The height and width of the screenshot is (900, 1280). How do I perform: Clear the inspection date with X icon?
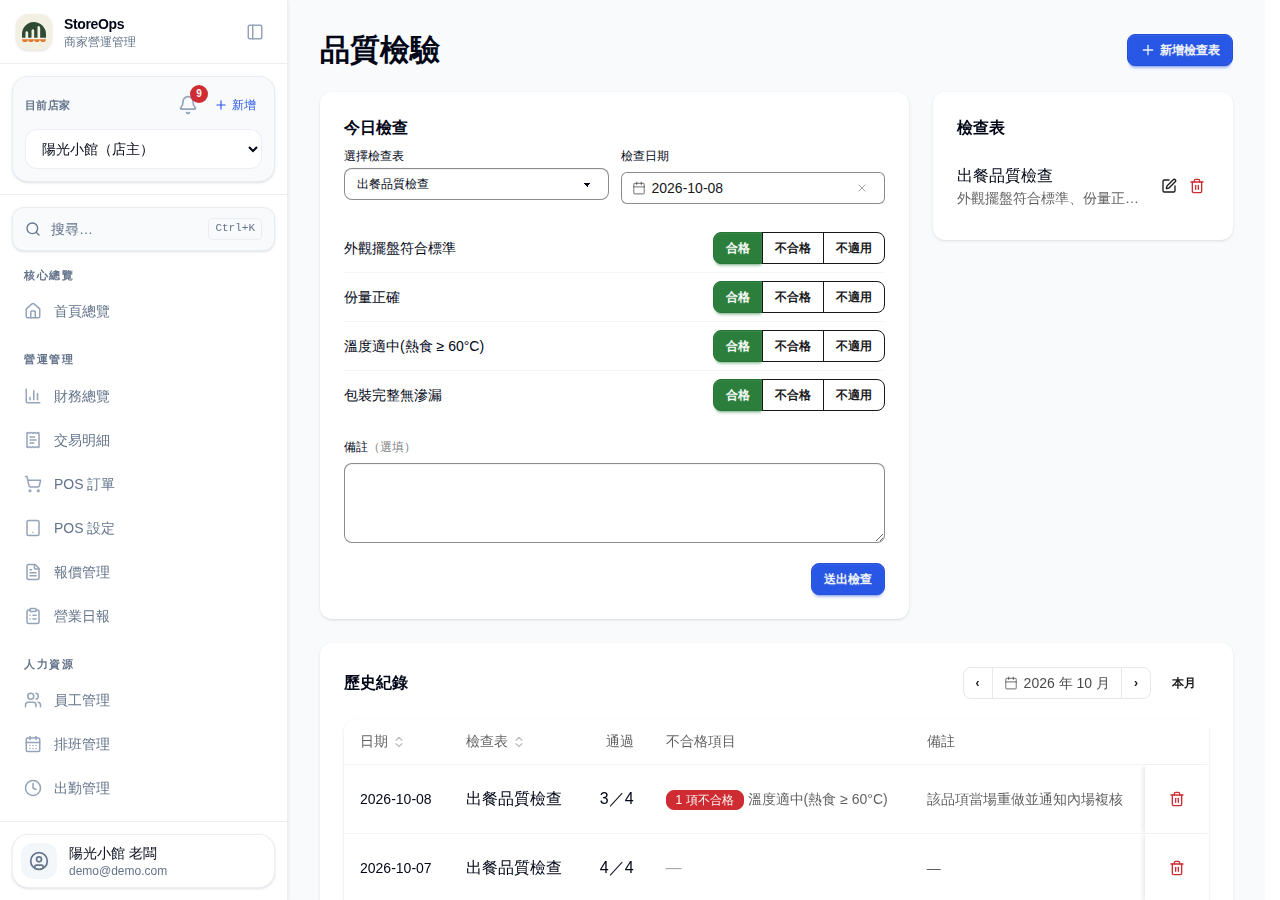tap(862, 188)
